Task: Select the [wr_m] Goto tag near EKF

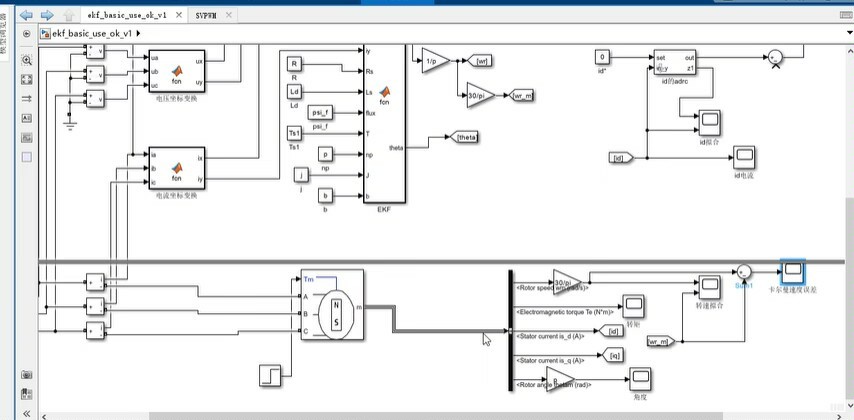Action: 520,96
